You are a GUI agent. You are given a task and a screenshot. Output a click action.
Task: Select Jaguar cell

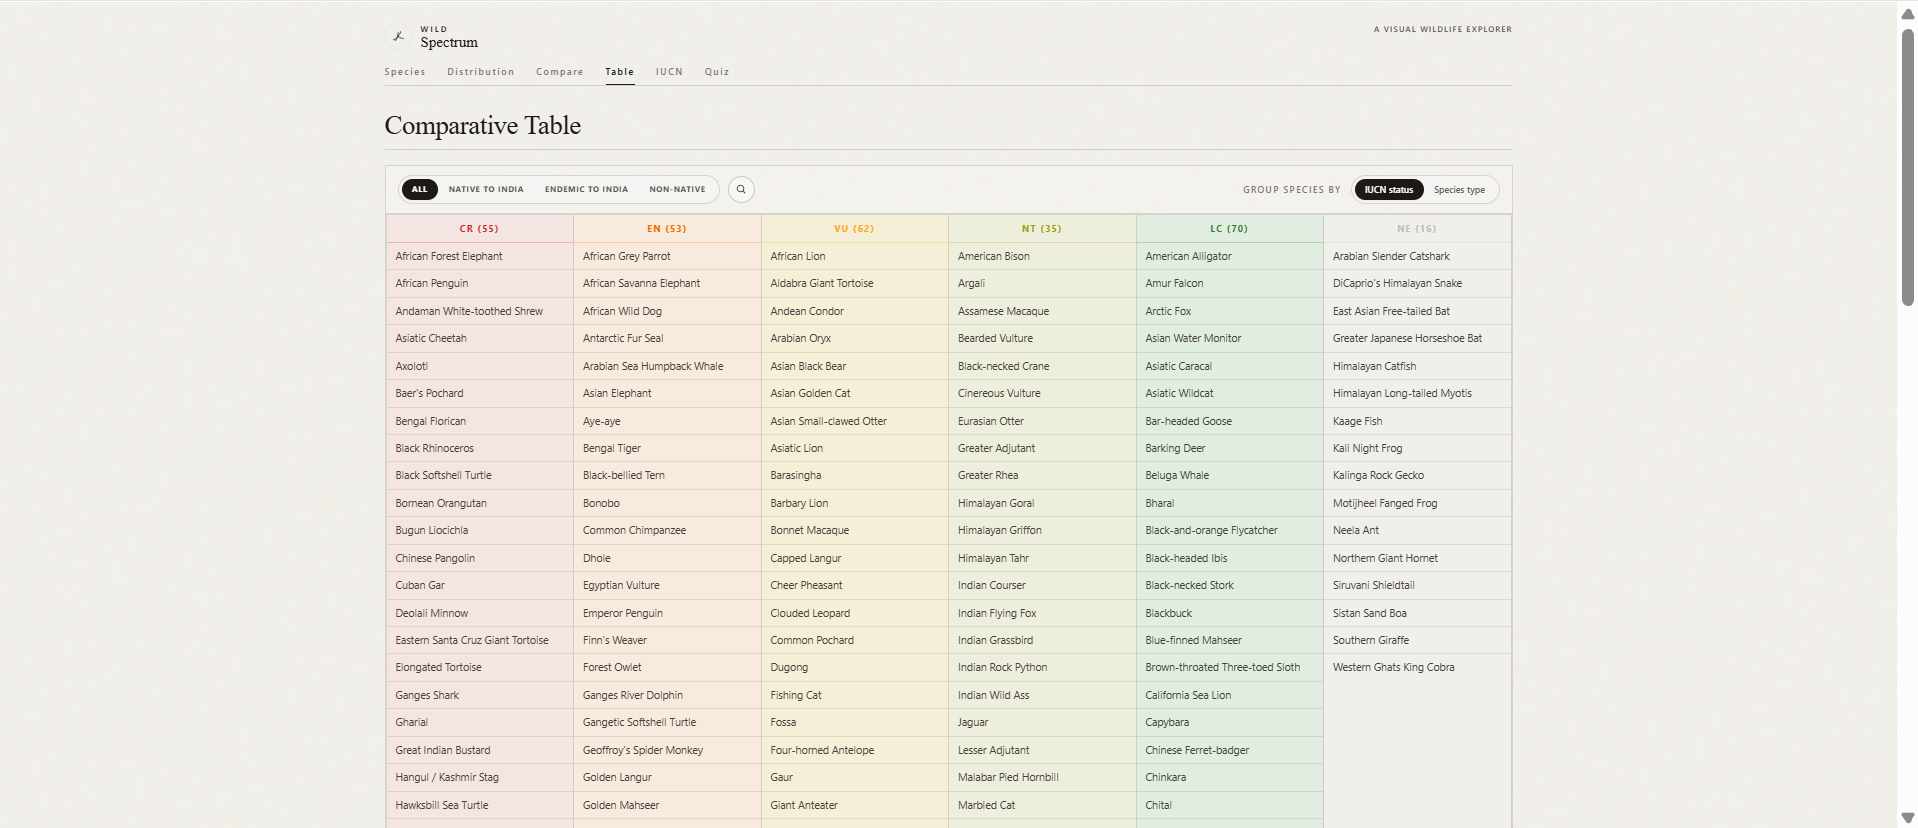pyautogui.click(x=1042, y=722)
